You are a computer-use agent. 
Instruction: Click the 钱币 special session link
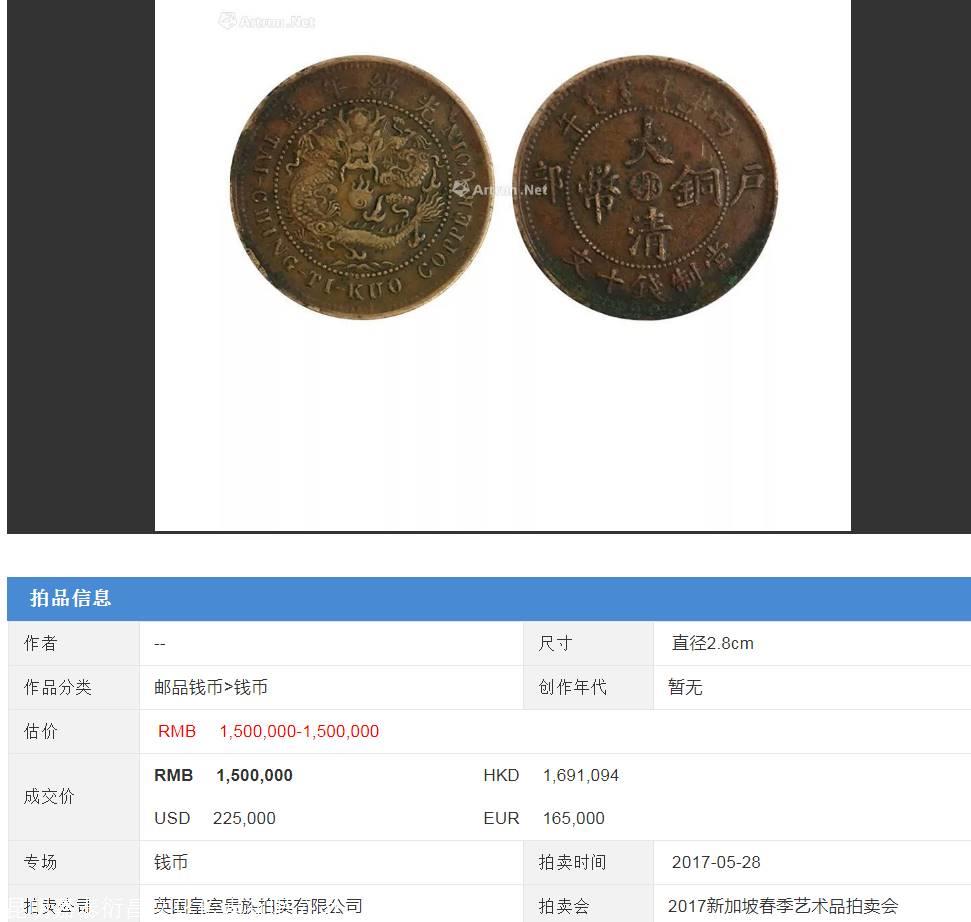point(171,862)
